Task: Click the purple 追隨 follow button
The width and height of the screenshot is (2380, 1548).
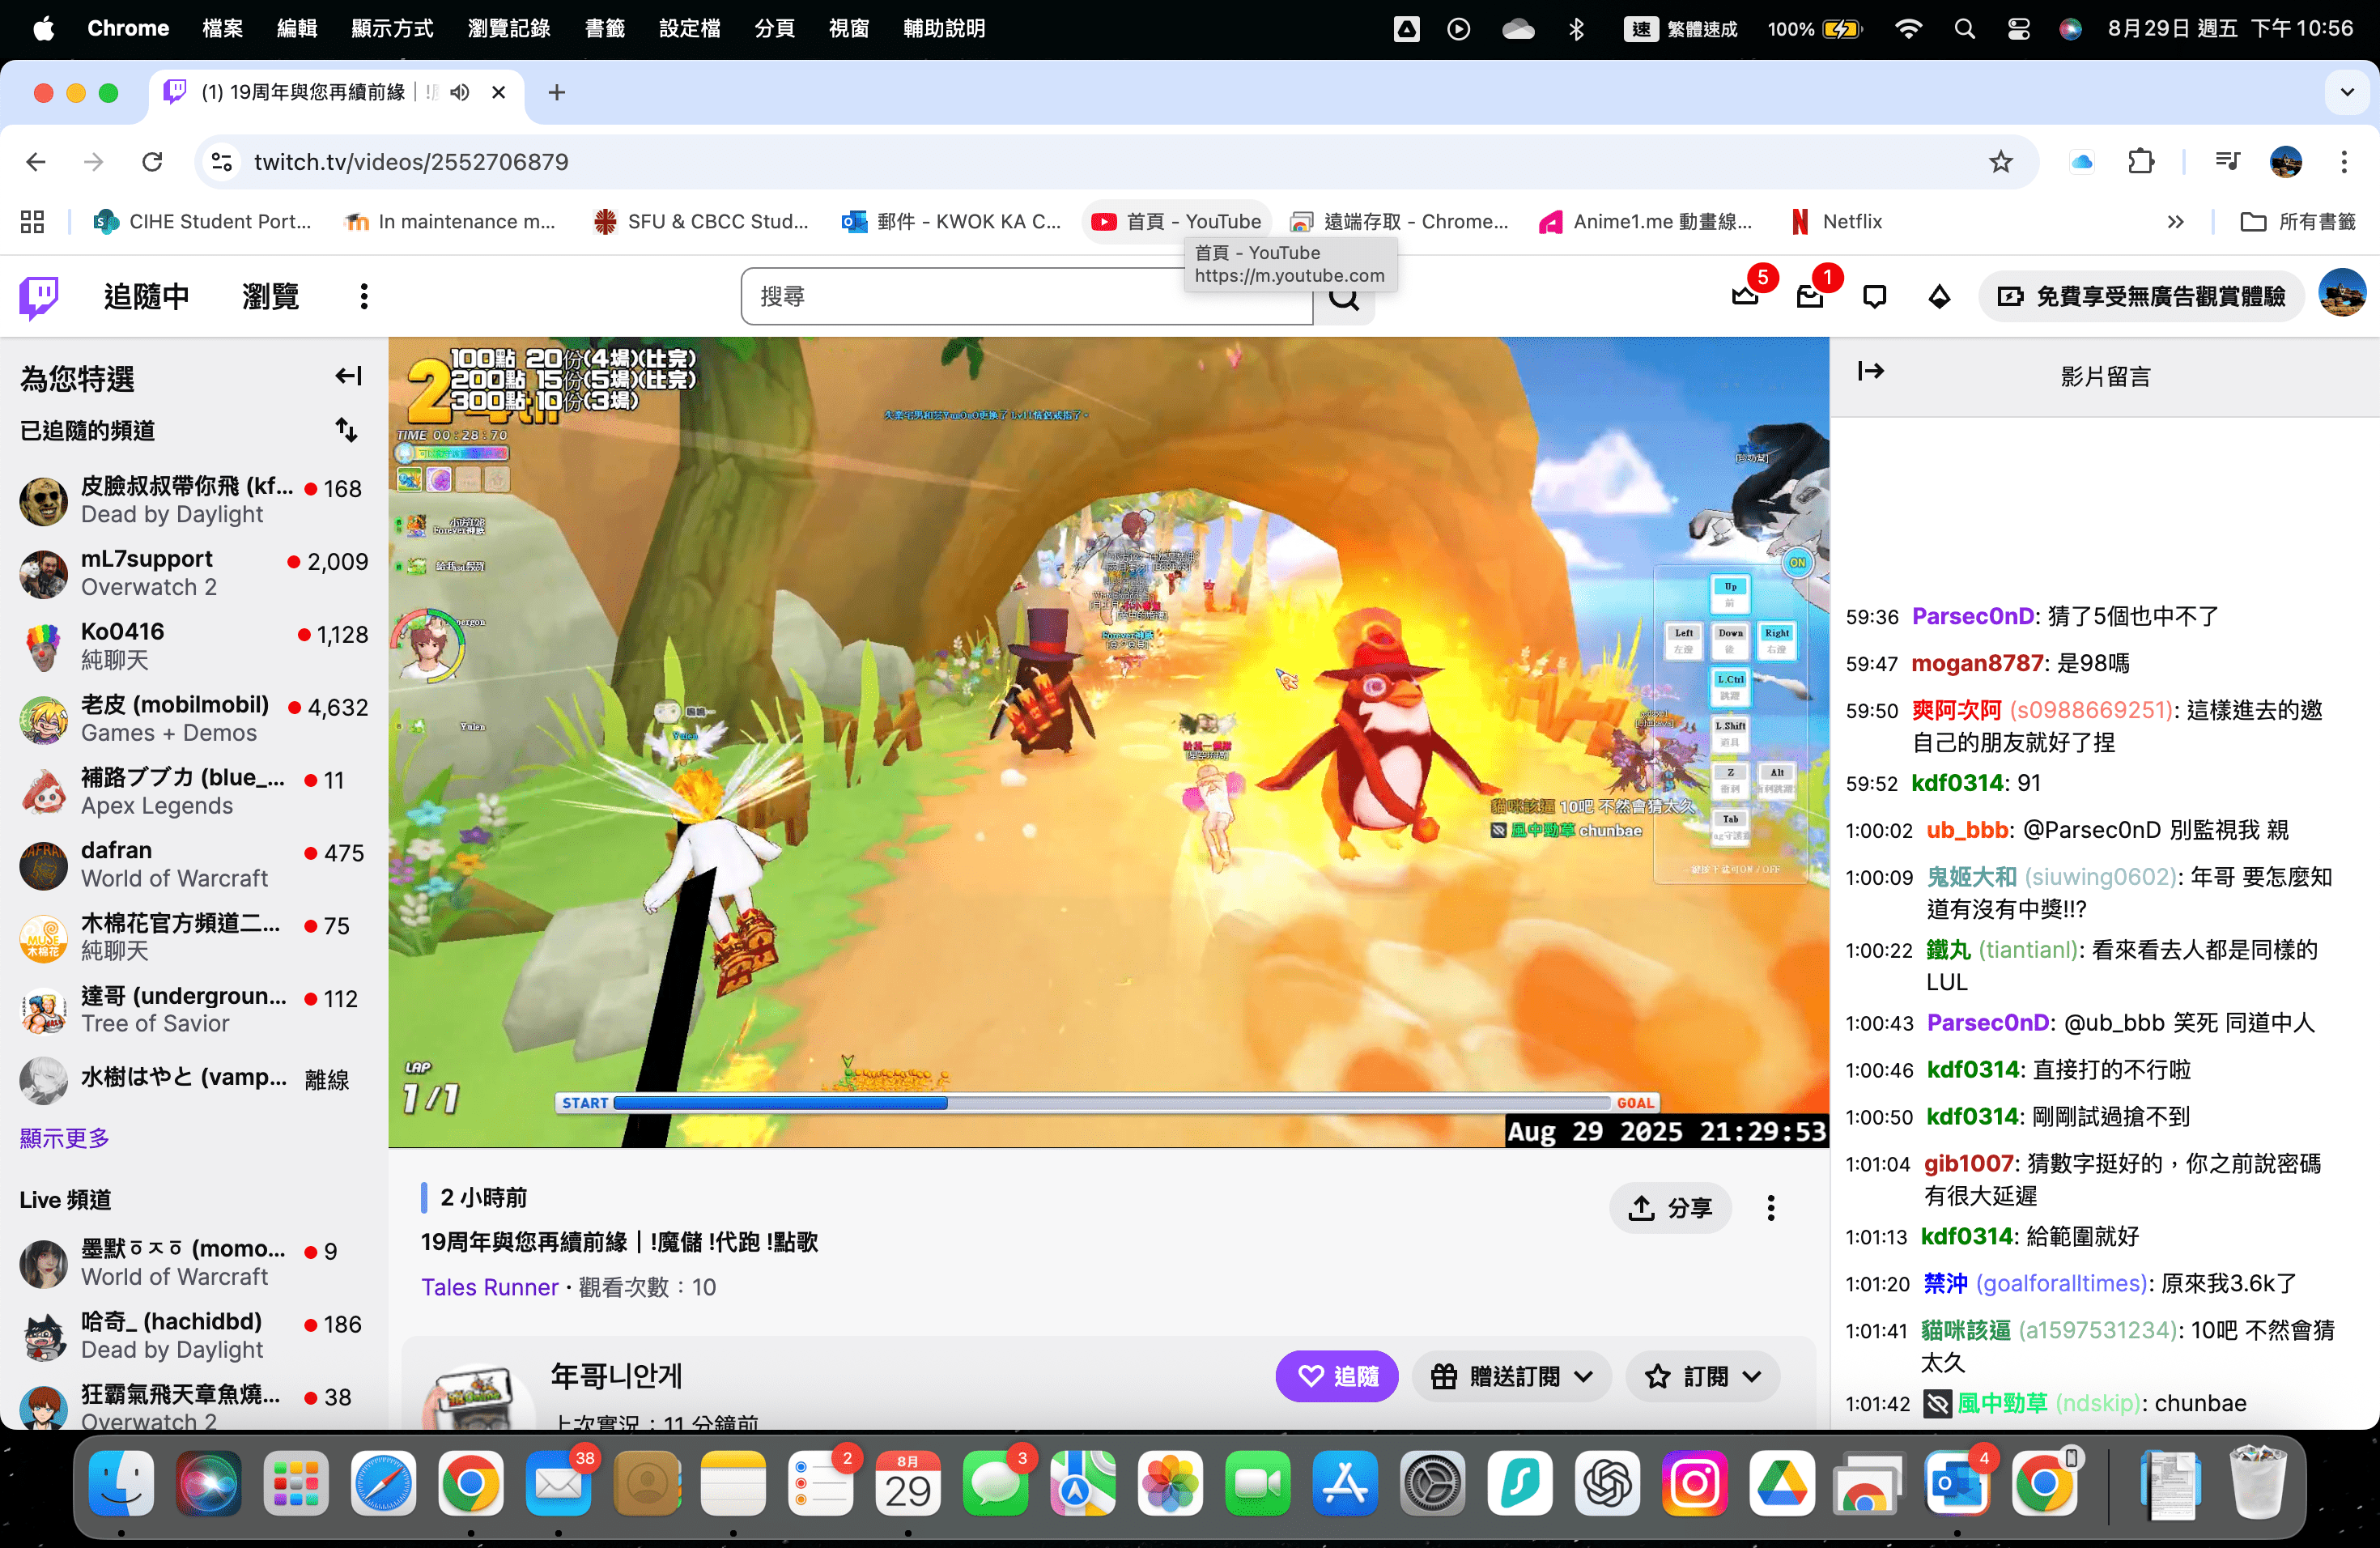Action: (x=1336, y=1376)
